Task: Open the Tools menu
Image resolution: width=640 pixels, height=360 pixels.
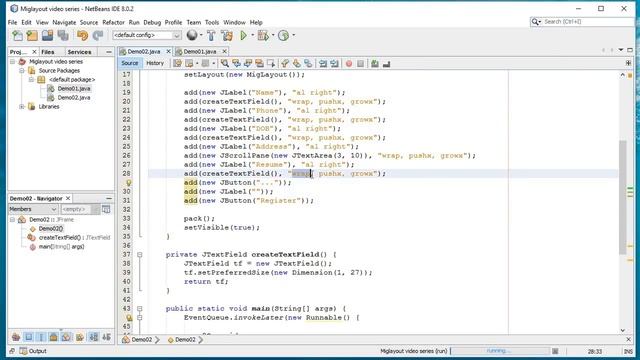Action: pos(212,22)
